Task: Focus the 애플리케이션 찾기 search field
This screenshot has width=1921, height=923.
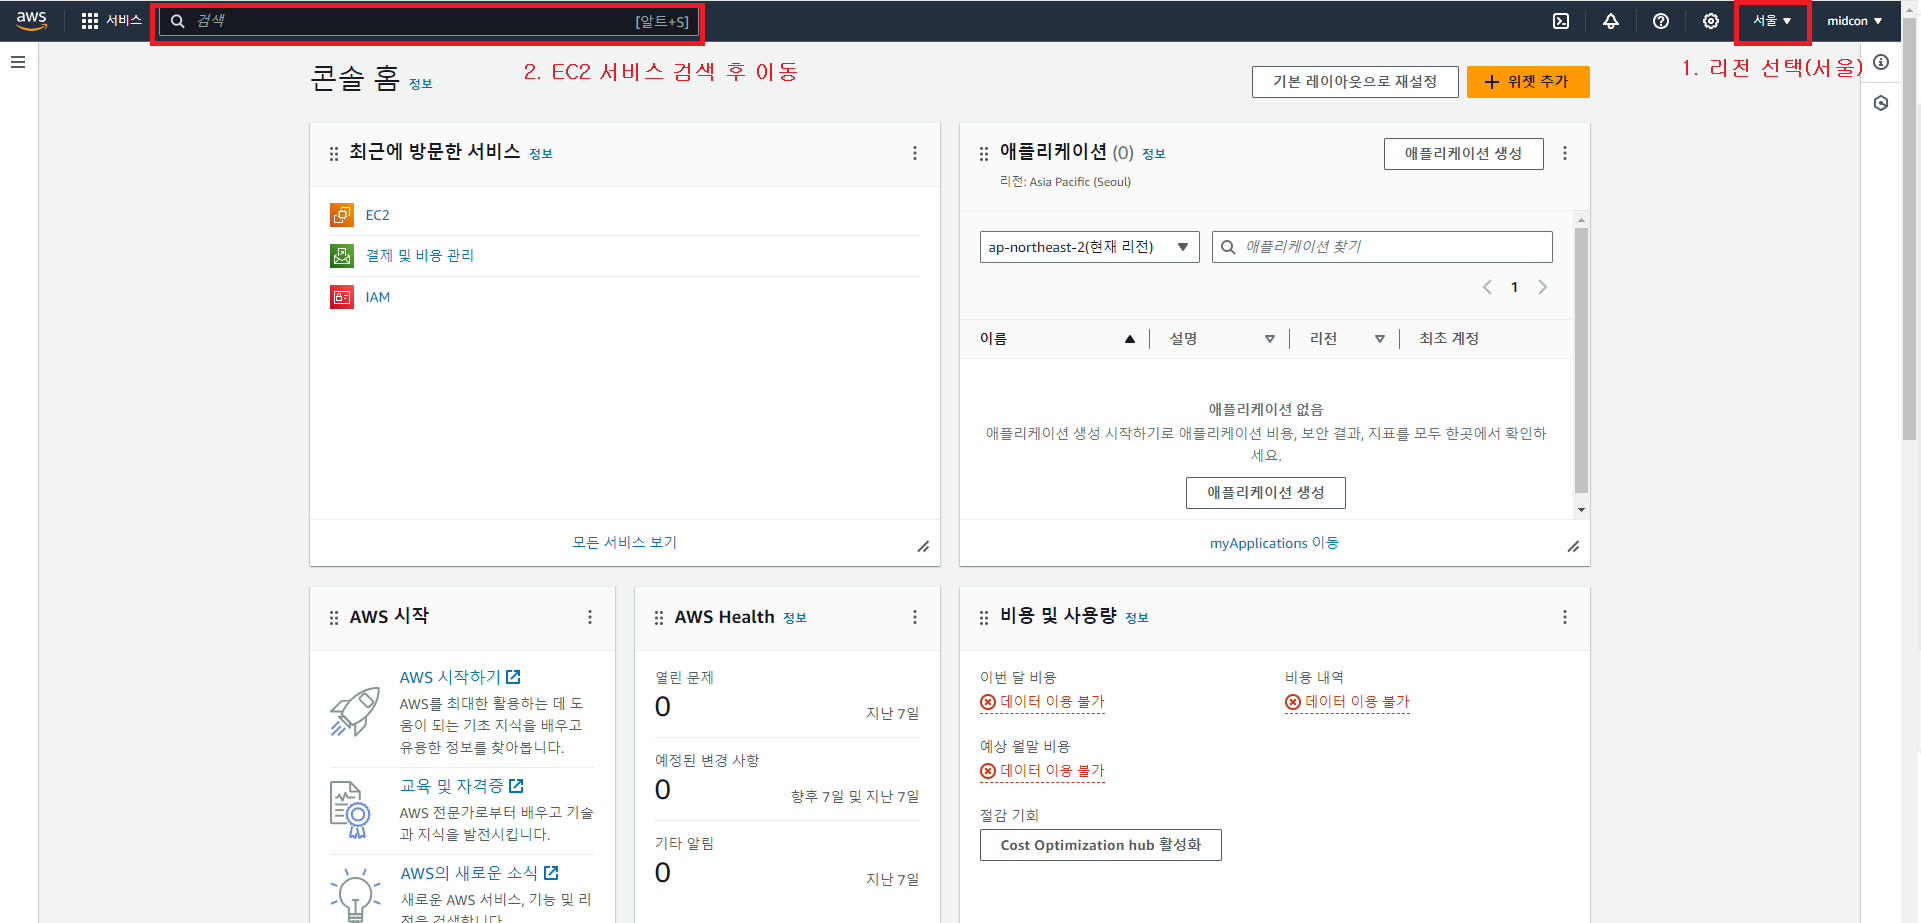Action: (1382, 247)
